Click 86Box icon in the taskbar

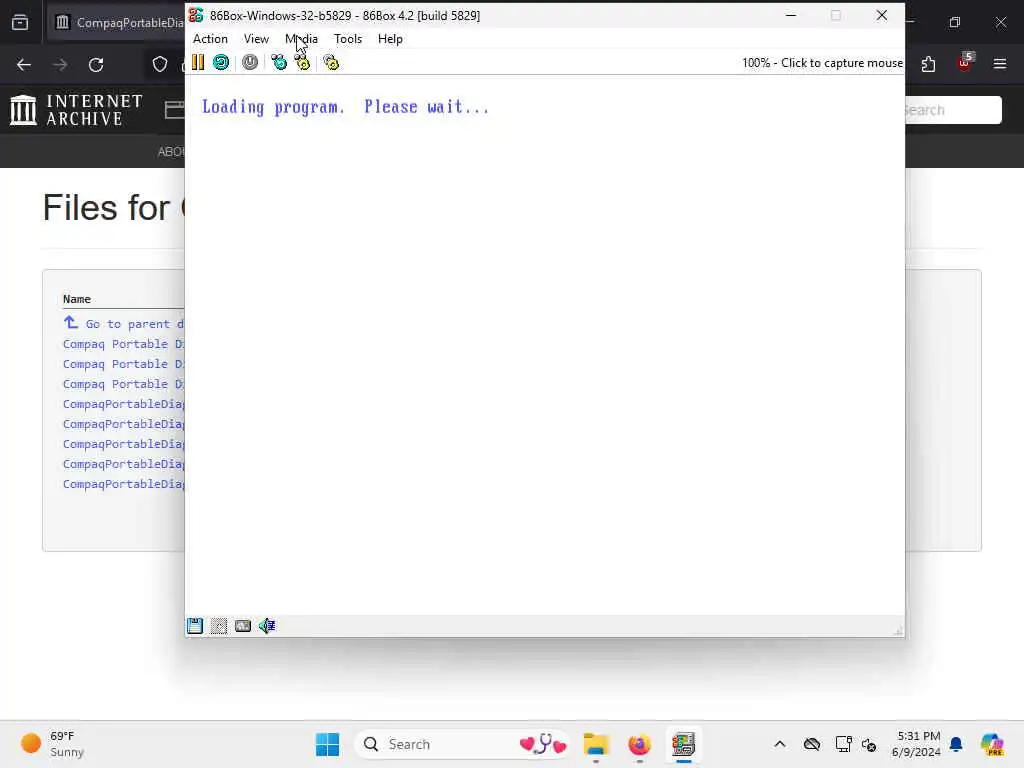tap(684, 744)
